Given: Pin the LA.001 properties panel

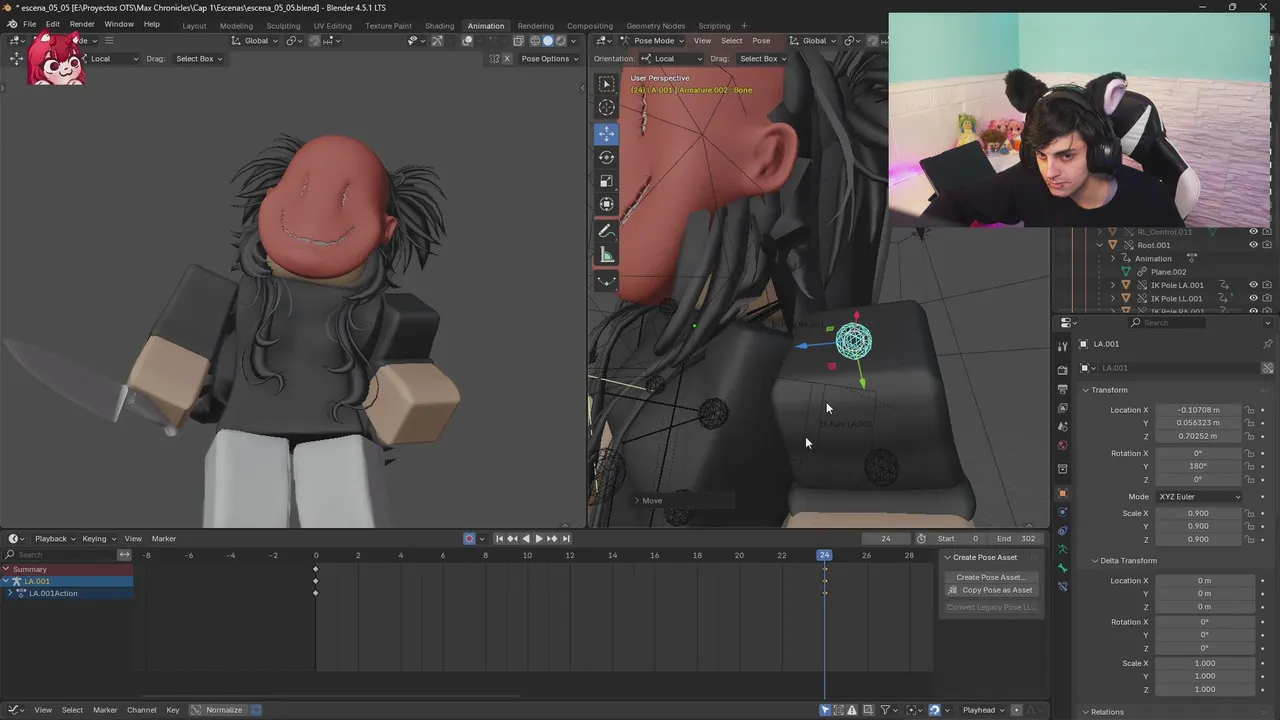Looking at the screenshot, I should pyautogui.click(x=1267, y=344).
